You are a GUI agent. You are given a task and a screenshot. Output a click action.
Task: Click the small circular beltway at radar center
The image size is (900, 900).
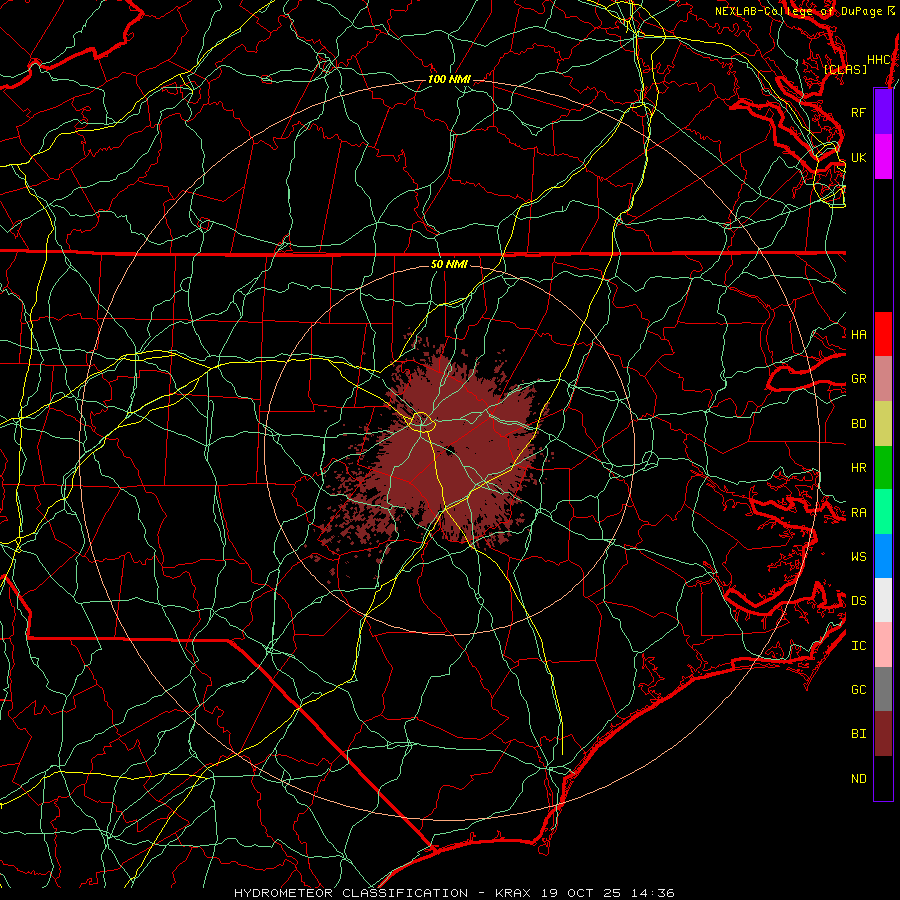point(421,422)
